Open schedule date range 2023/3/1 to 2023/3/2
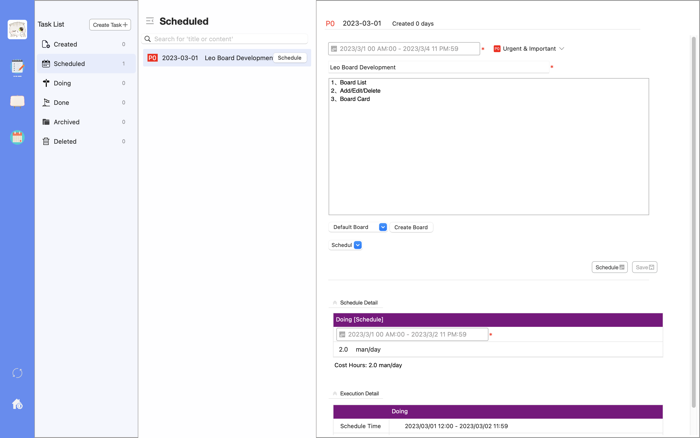 point(412,334)
